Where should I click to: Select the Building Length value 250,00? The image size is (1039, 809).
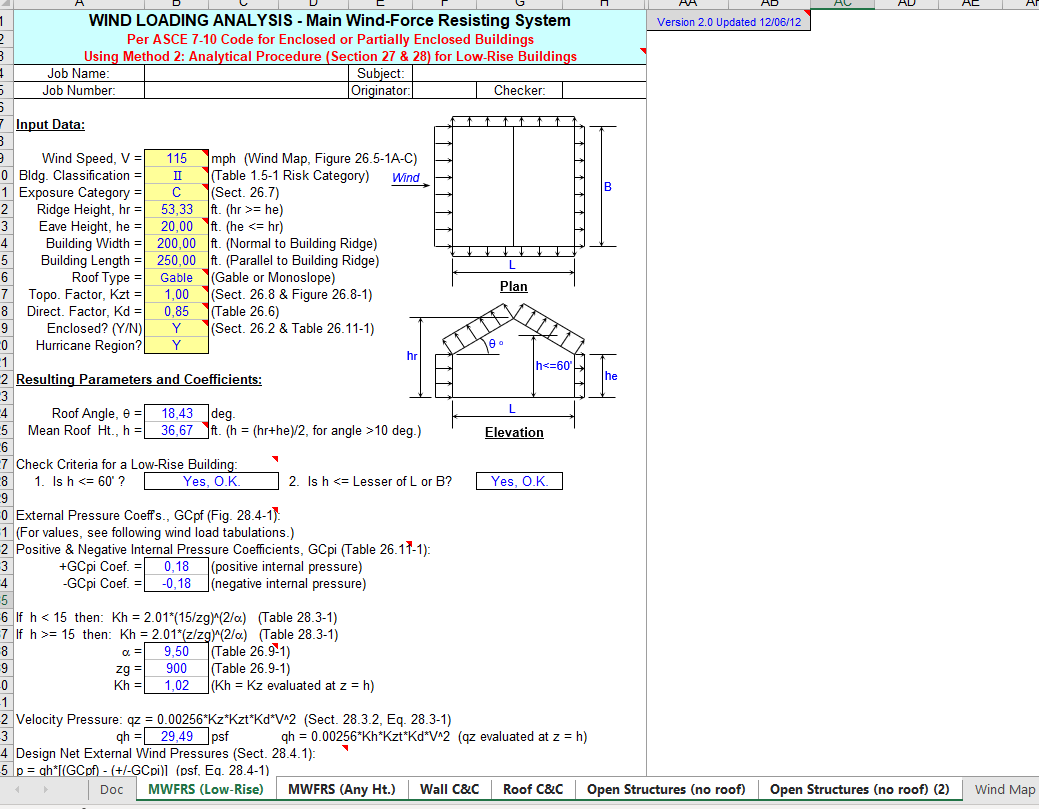[x=176, y=260]
